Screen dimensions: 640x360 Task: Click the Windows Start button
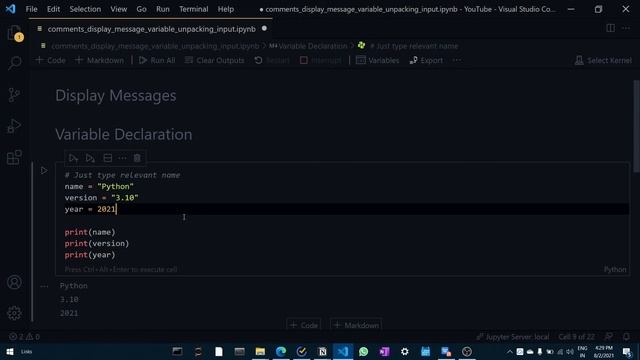(10, 351)
